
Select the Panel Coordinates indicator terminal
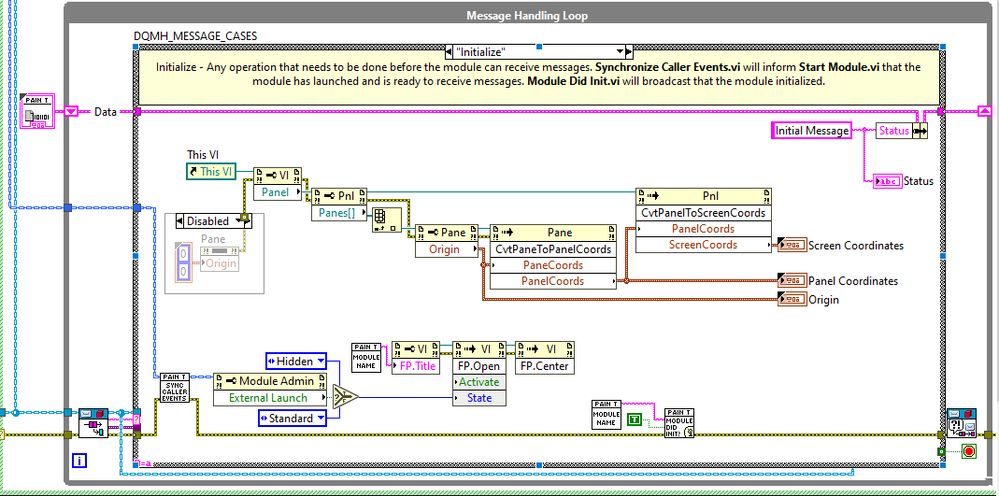coord(791,280)
